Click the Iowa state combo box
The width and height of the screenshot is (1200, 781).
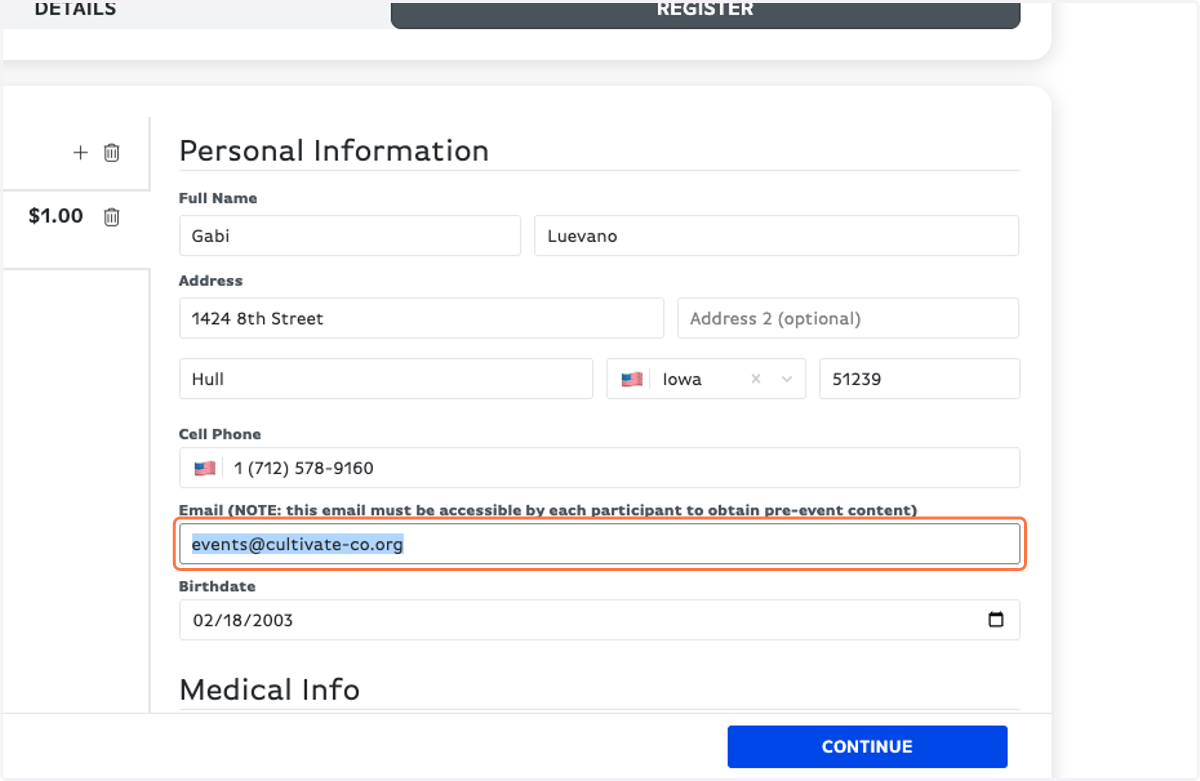tap(706, 379)
